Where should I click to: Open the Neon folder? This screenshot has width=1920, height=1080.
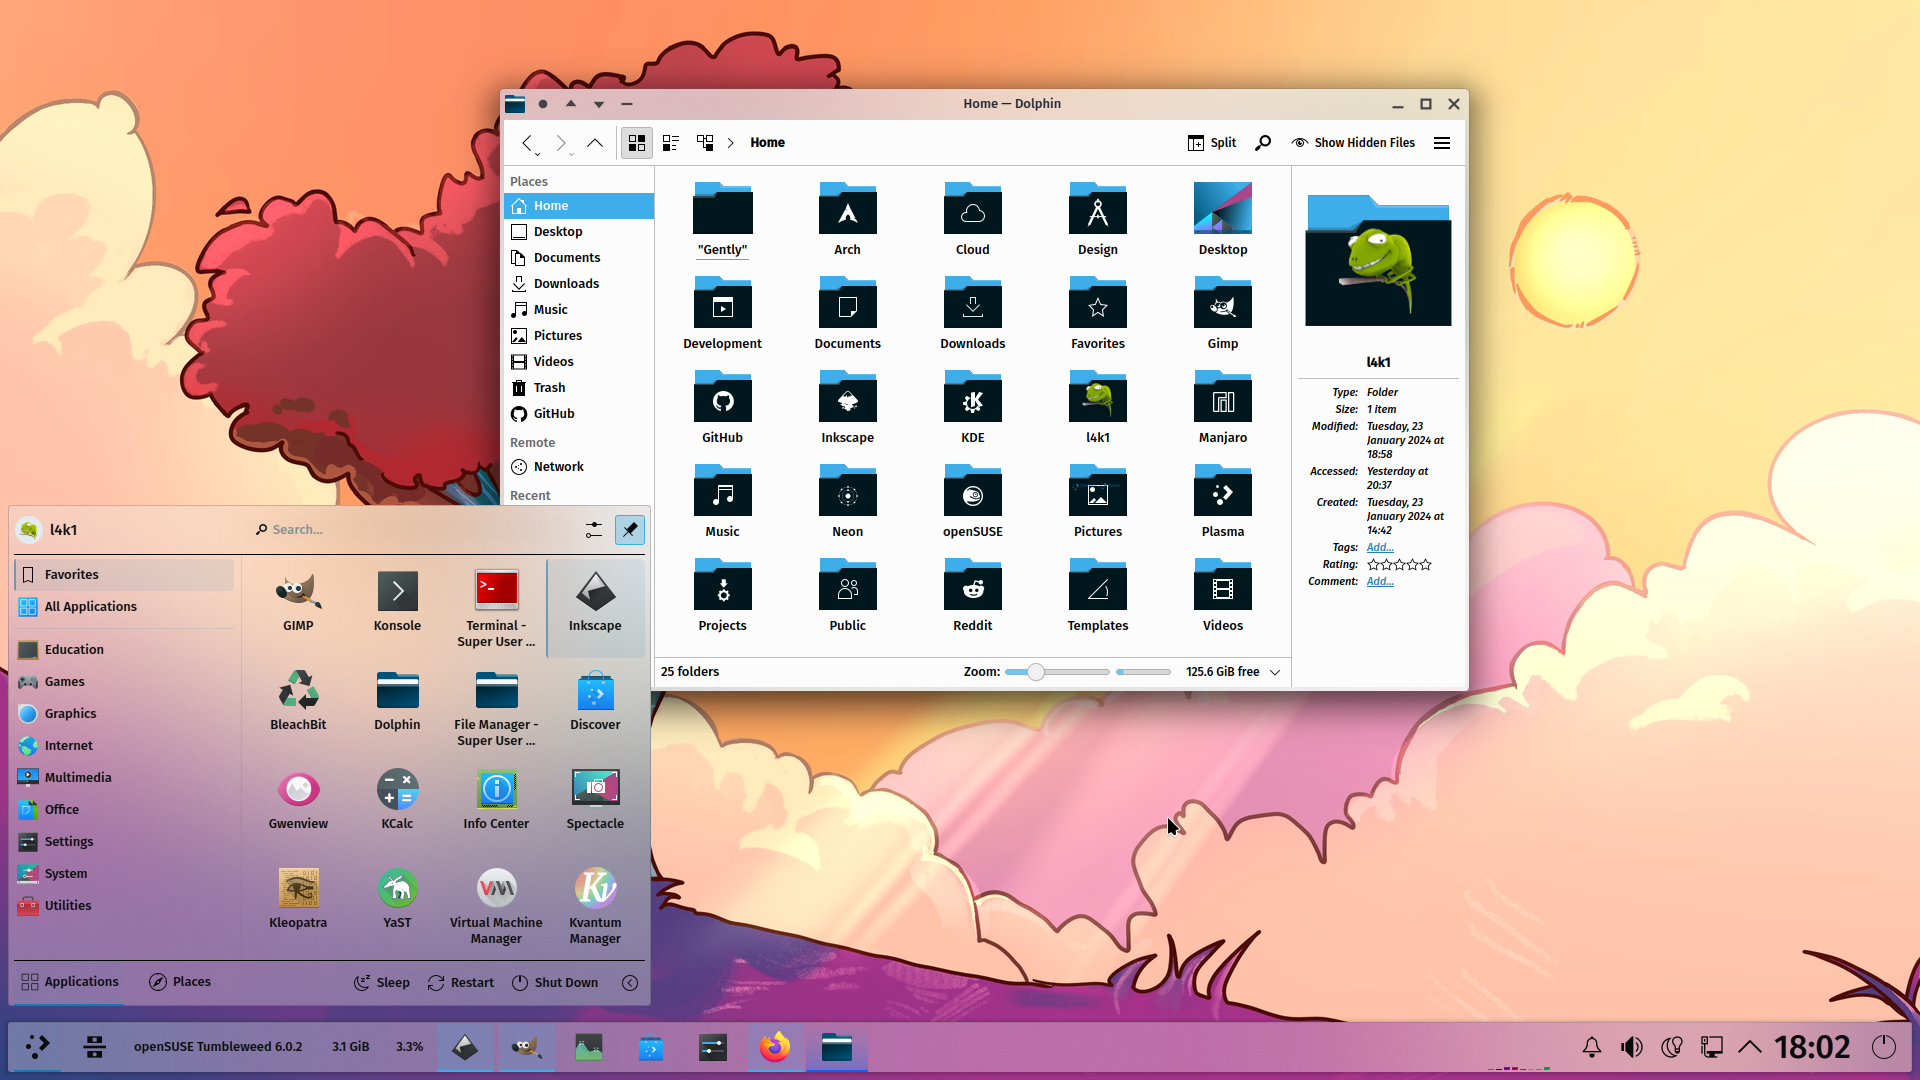coord(847,501)
